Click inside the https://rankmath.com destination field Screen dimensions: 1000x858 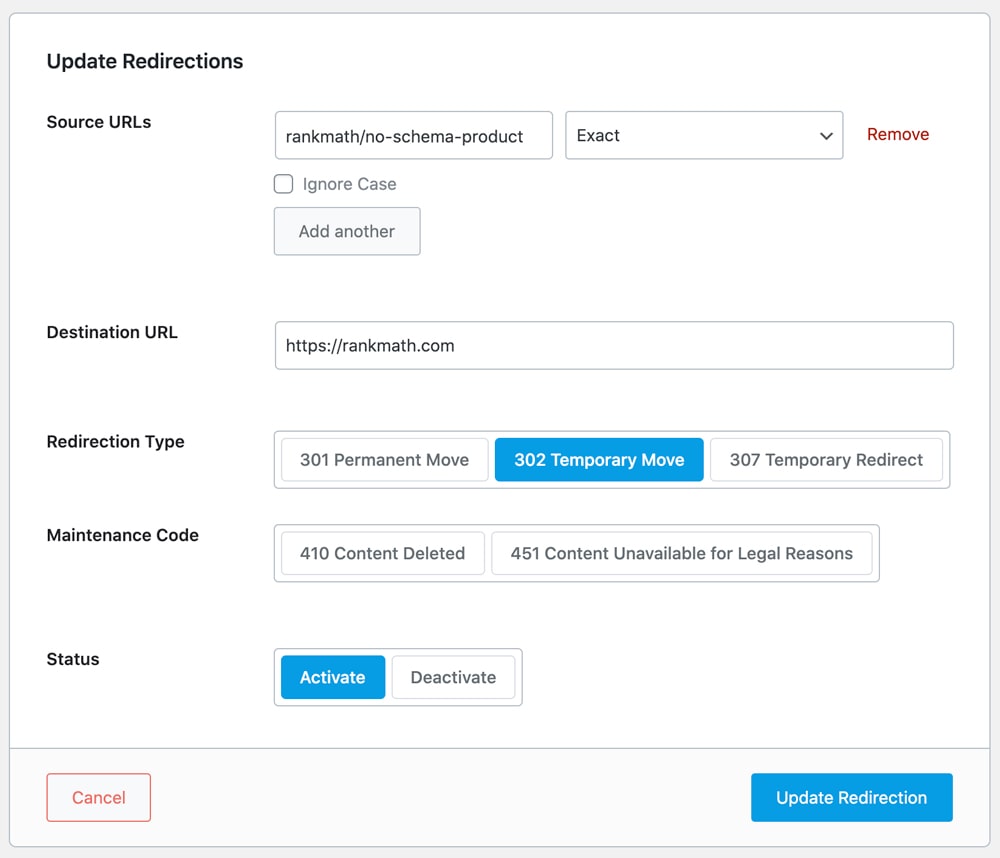tap(613, 345)
